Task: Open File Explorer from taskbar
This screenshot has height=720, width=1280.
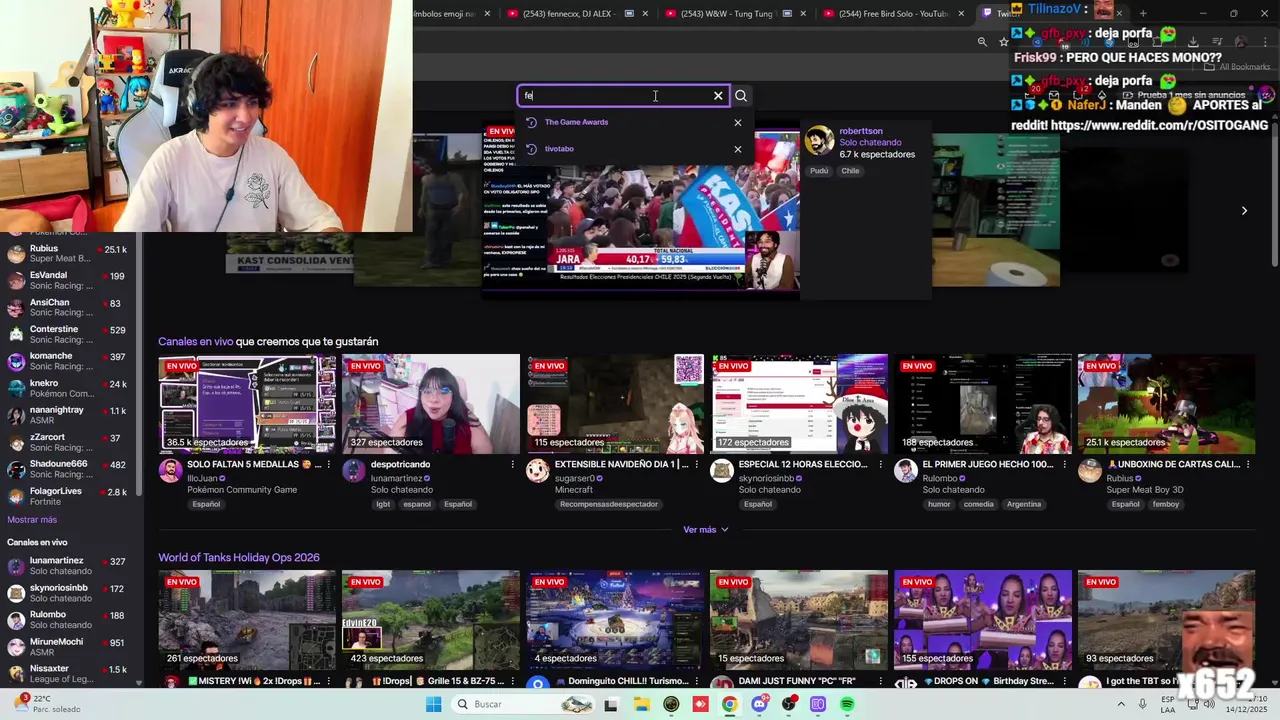Action: pos(641,704)
